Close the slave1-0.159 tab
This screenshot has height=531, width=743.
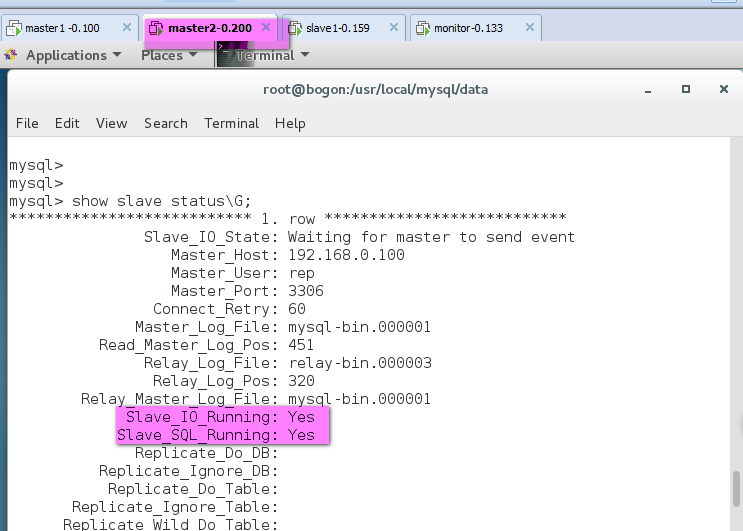click(394, 27)
